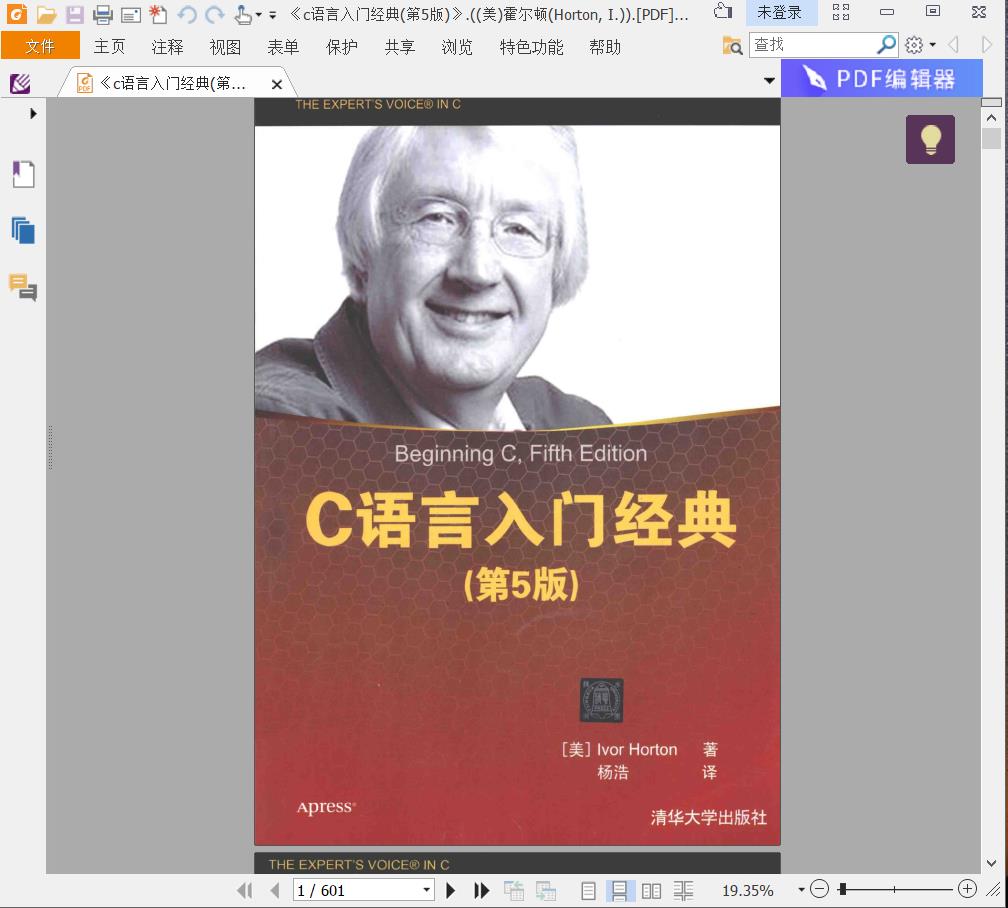
Task: Open search settings gear icon
Action: pos(914,44)
